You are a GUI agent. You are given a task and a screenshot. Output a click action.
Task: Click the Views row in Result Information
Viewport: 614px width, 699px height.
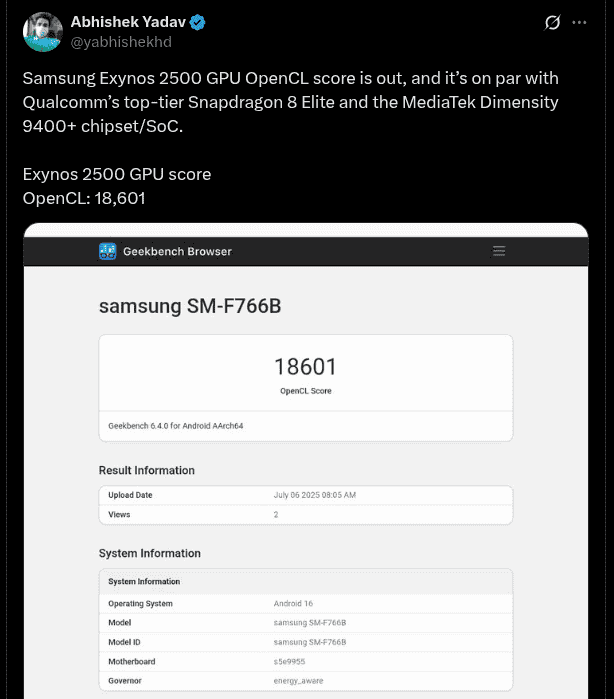pyautogui.click(x=305, y=514)
